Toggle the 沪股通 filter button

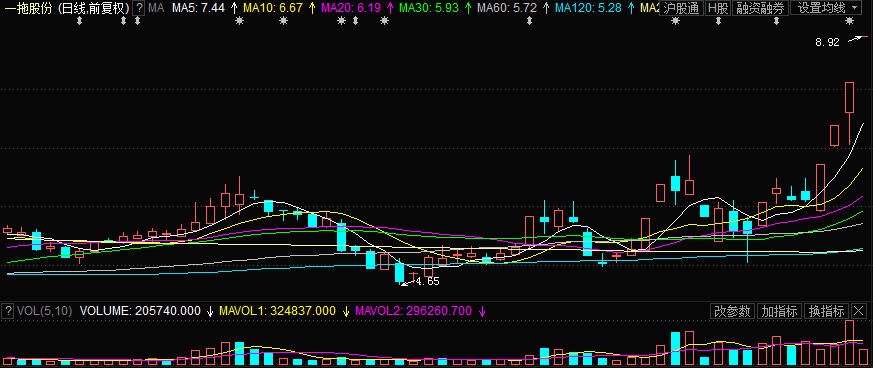(680, 8)
